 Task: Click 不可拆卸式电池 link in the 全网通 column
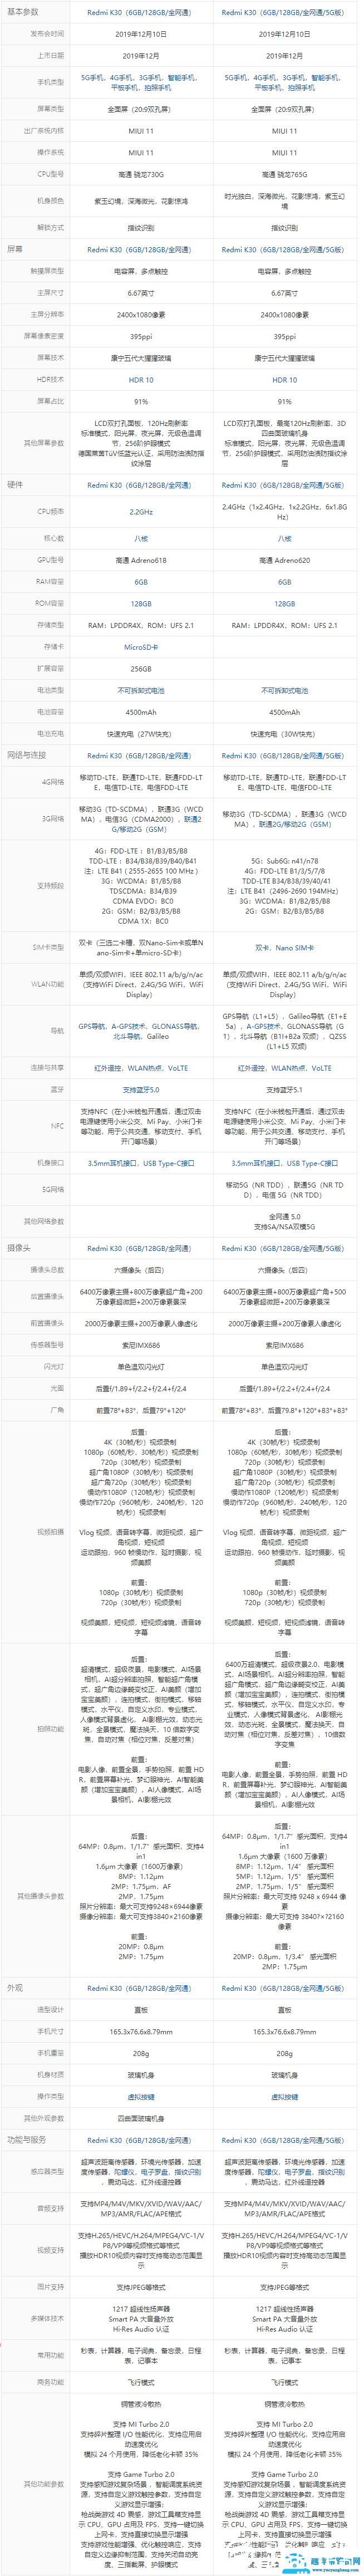coord(141,690)
